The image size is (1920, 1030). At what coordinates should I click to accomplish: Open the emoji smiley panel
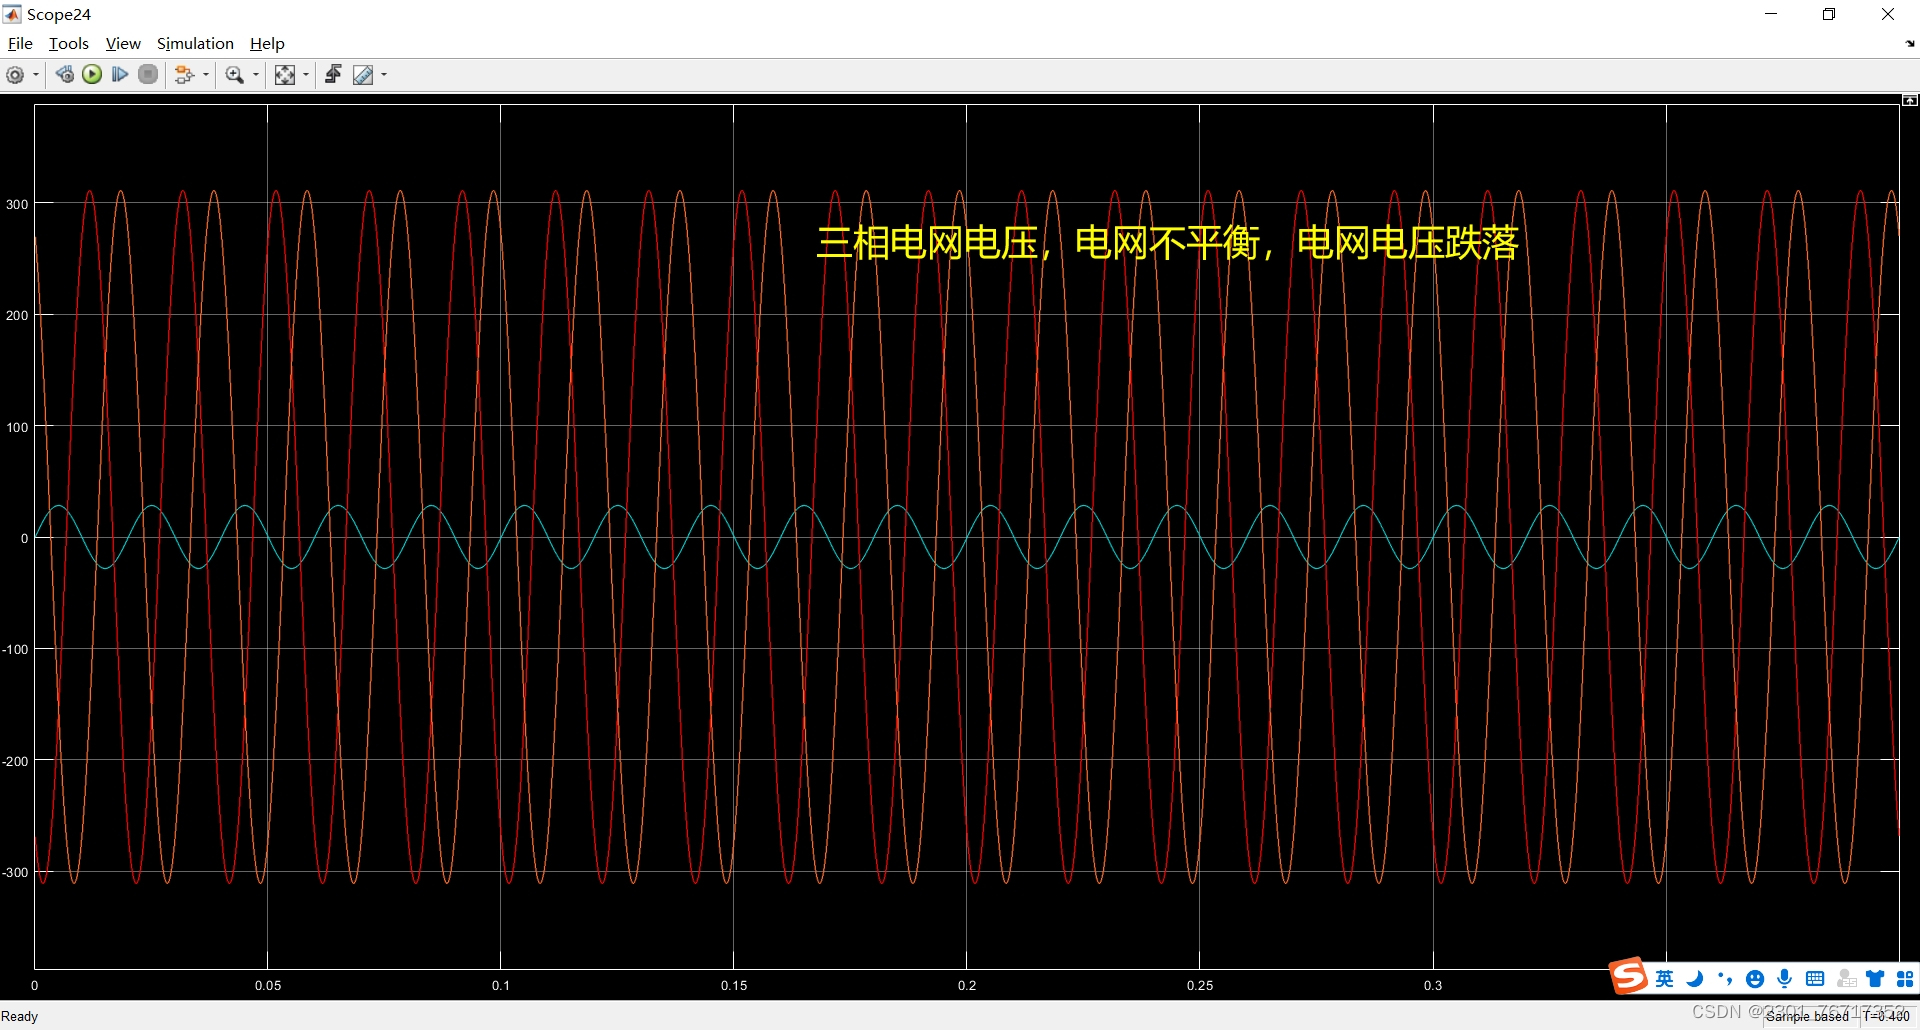1755,979
